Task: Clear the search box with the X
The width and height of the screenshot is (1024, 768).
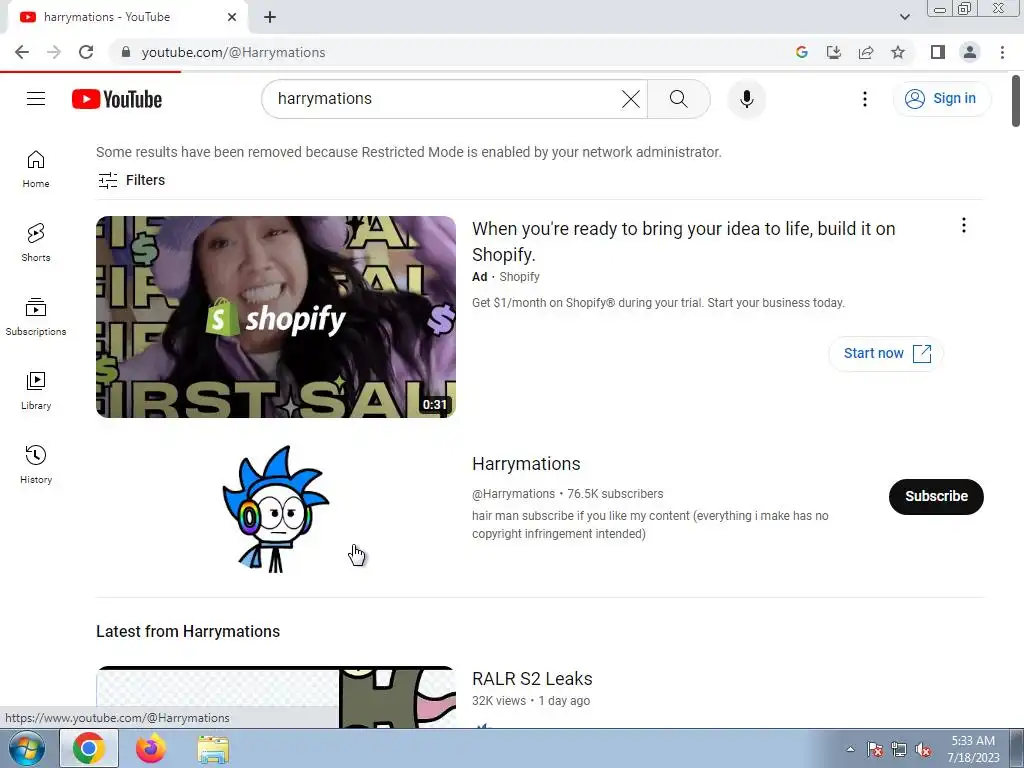Action: [630, 99]
